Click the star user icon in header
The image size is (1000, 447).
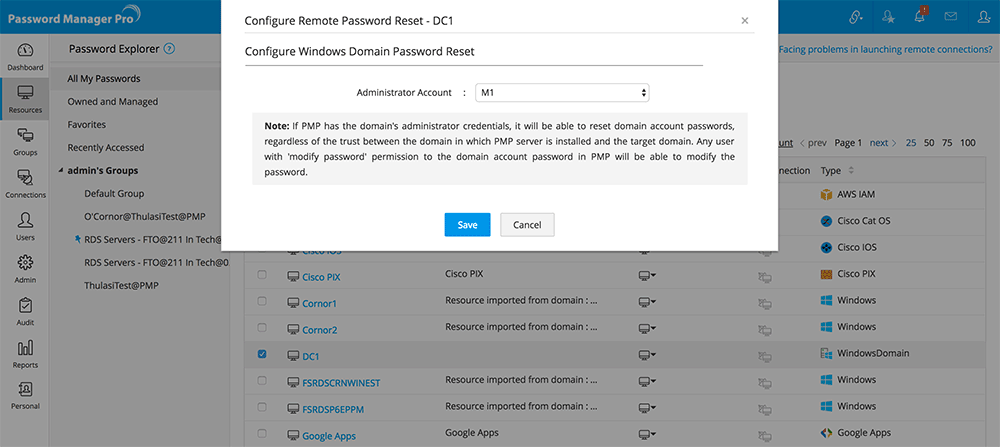(888, 17)
